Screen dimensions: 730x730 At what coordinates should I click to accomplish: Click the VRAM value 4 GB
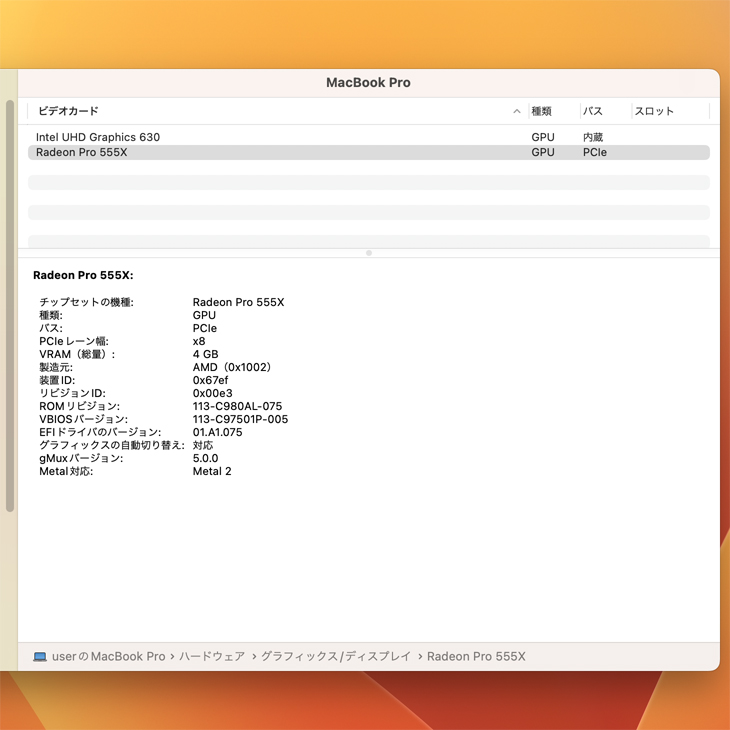205,354
